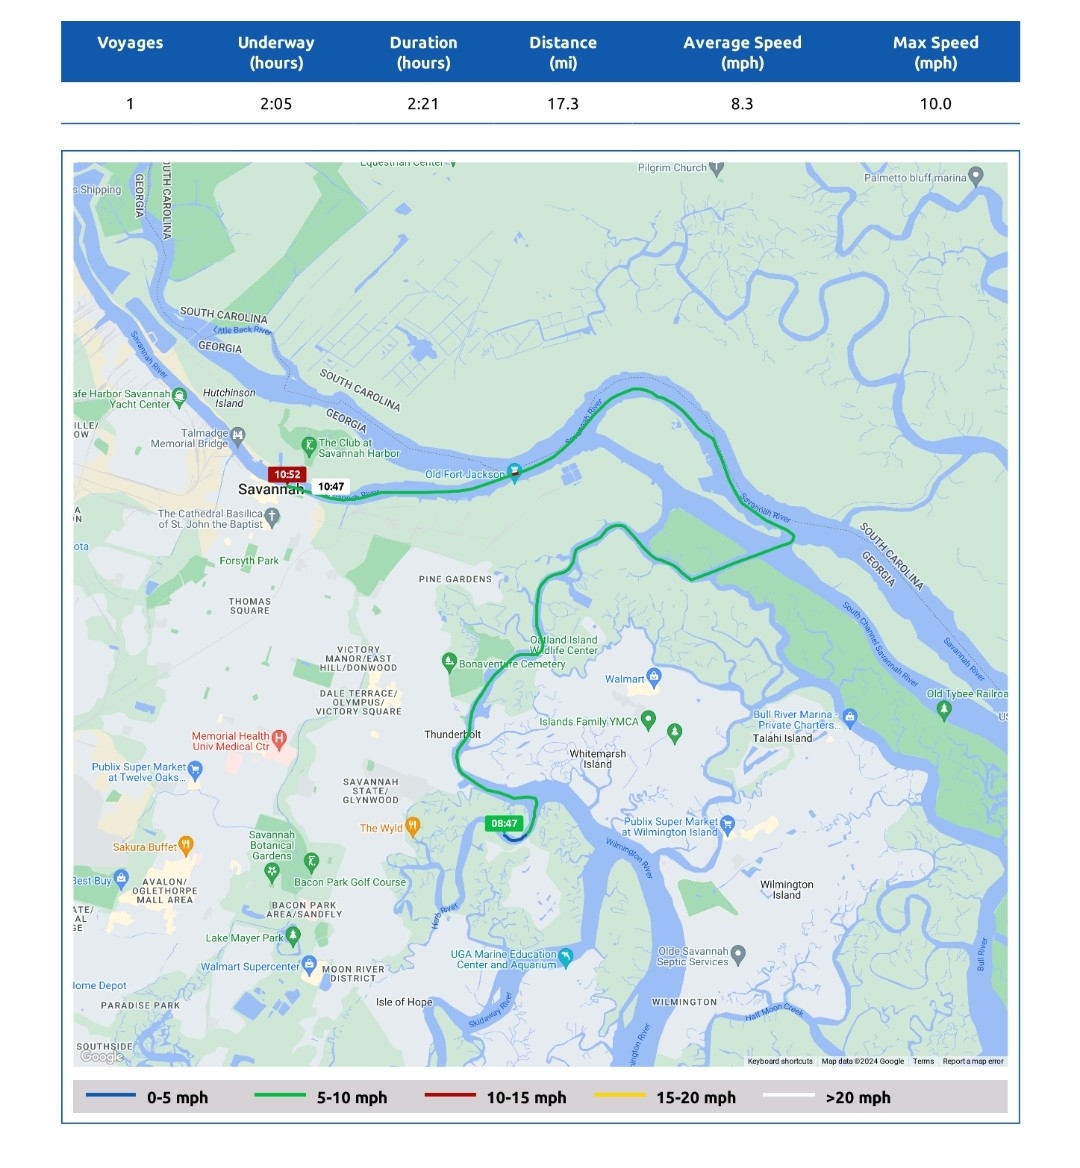1080x1168 pixels.
Task: Click the Talmadge Memorial Bridge marker icon
Action: click(x=238, y=435)
